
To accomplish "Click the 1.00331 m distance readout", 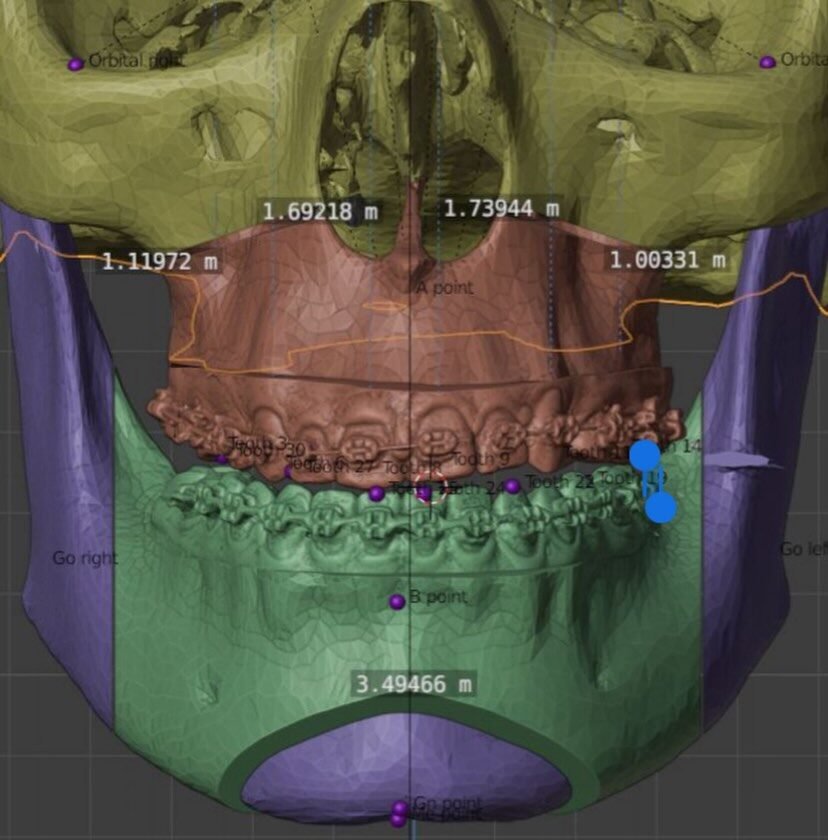I will point(667,259).
